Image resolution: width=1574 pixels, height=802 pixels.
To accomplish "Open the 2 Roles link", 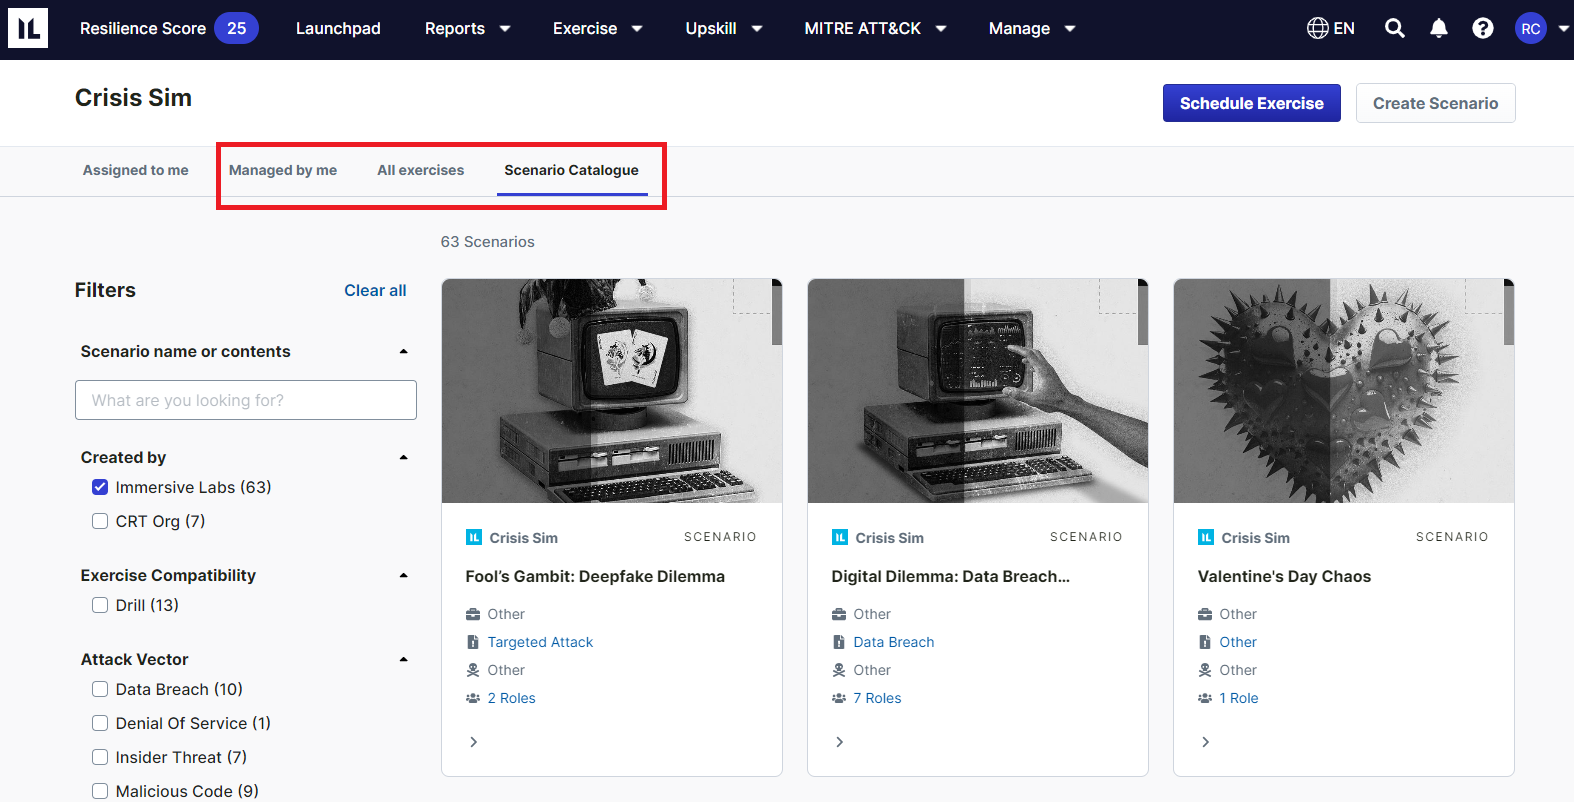I will coord(511,698).
